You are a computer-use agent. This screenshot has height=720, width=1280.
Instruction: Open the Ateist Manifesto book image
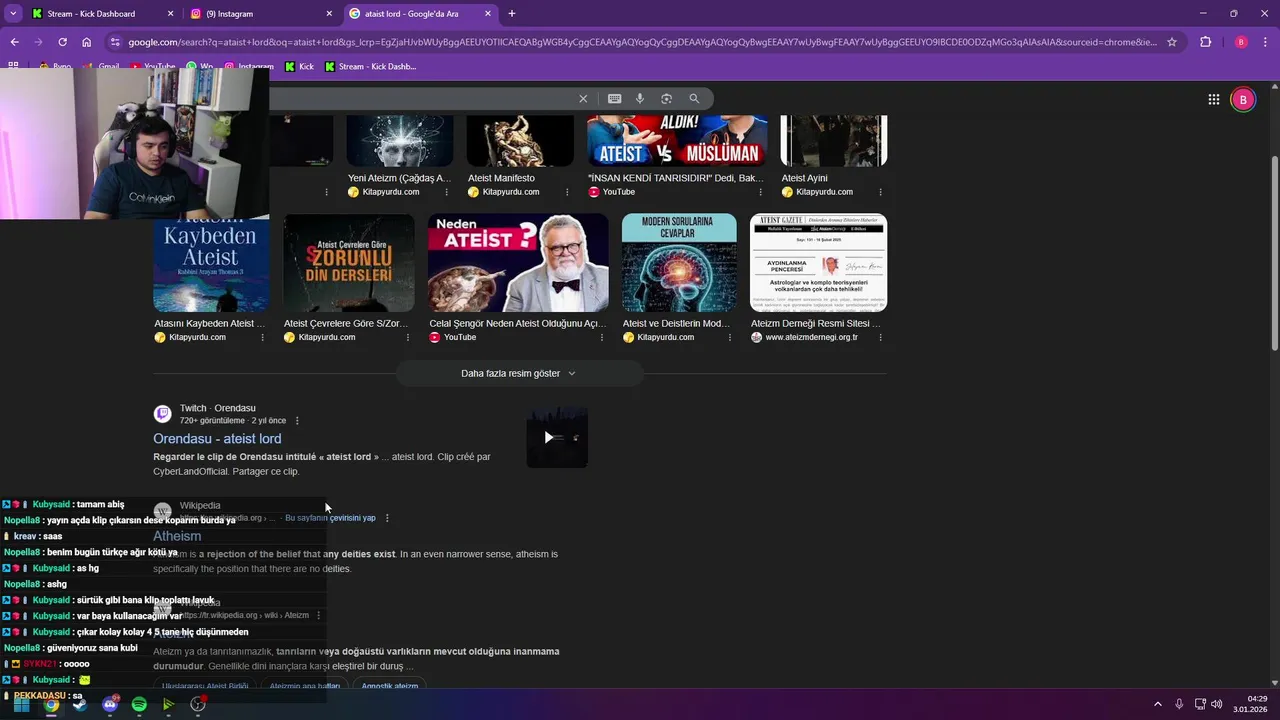pos(520,140)
